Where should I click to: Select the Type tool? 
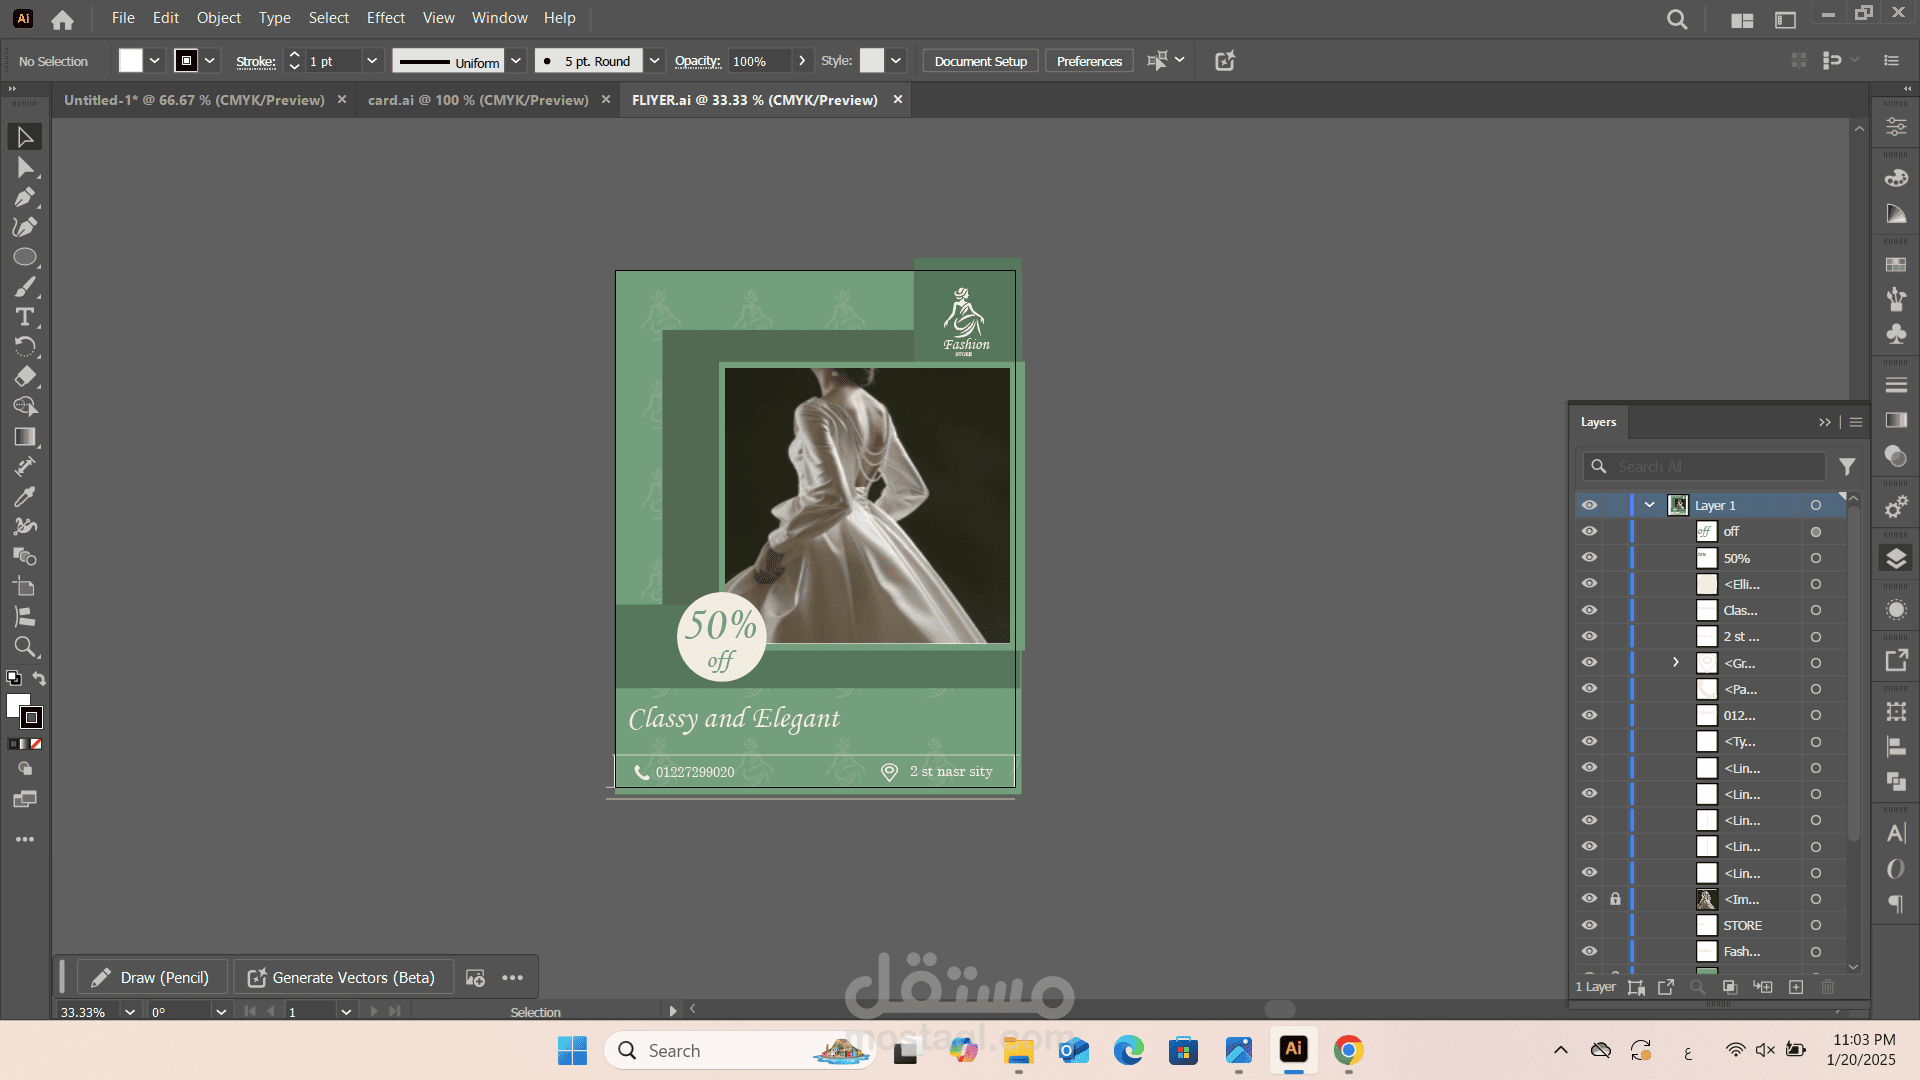[25, 317]
